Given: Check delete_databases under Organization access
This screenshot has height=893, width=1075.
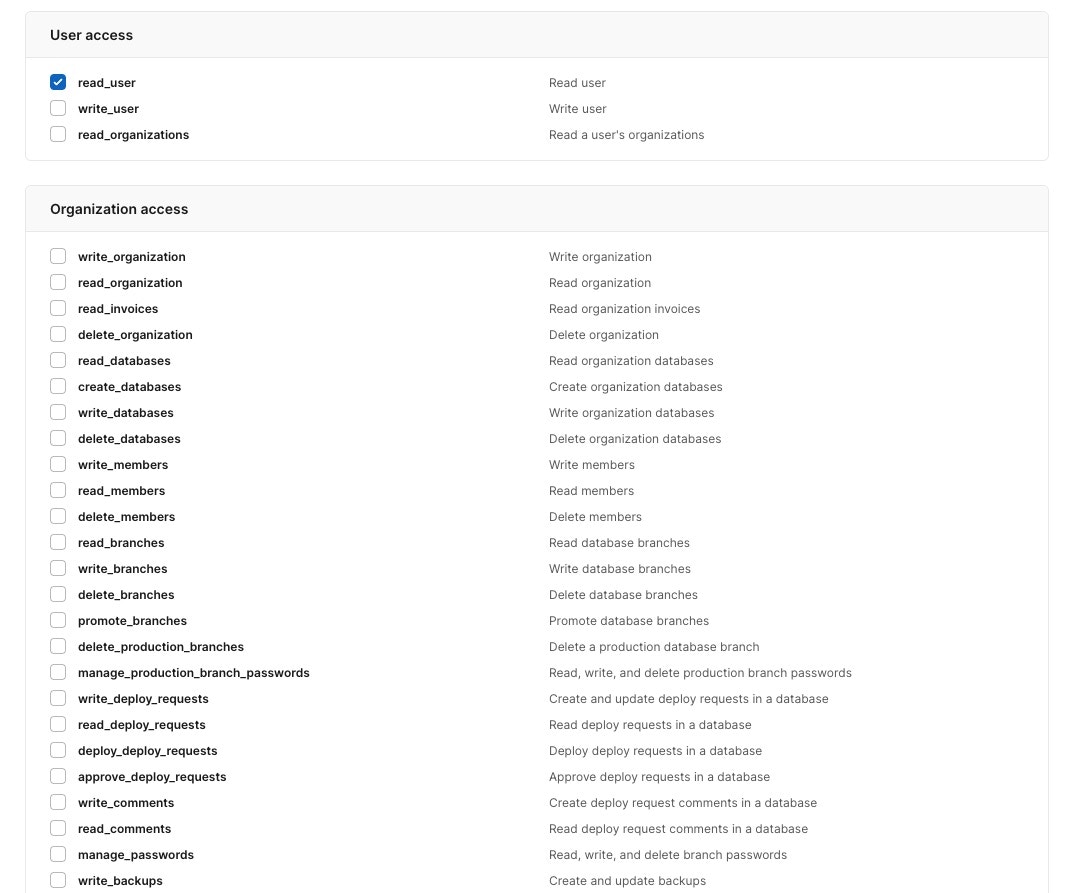Looking at the screenshot, I should coord(58,438).
